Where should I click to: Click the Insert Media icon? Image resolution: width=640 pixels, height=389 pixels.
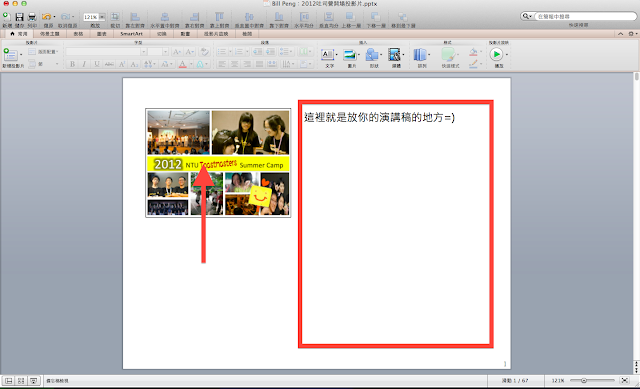point(394,55)
